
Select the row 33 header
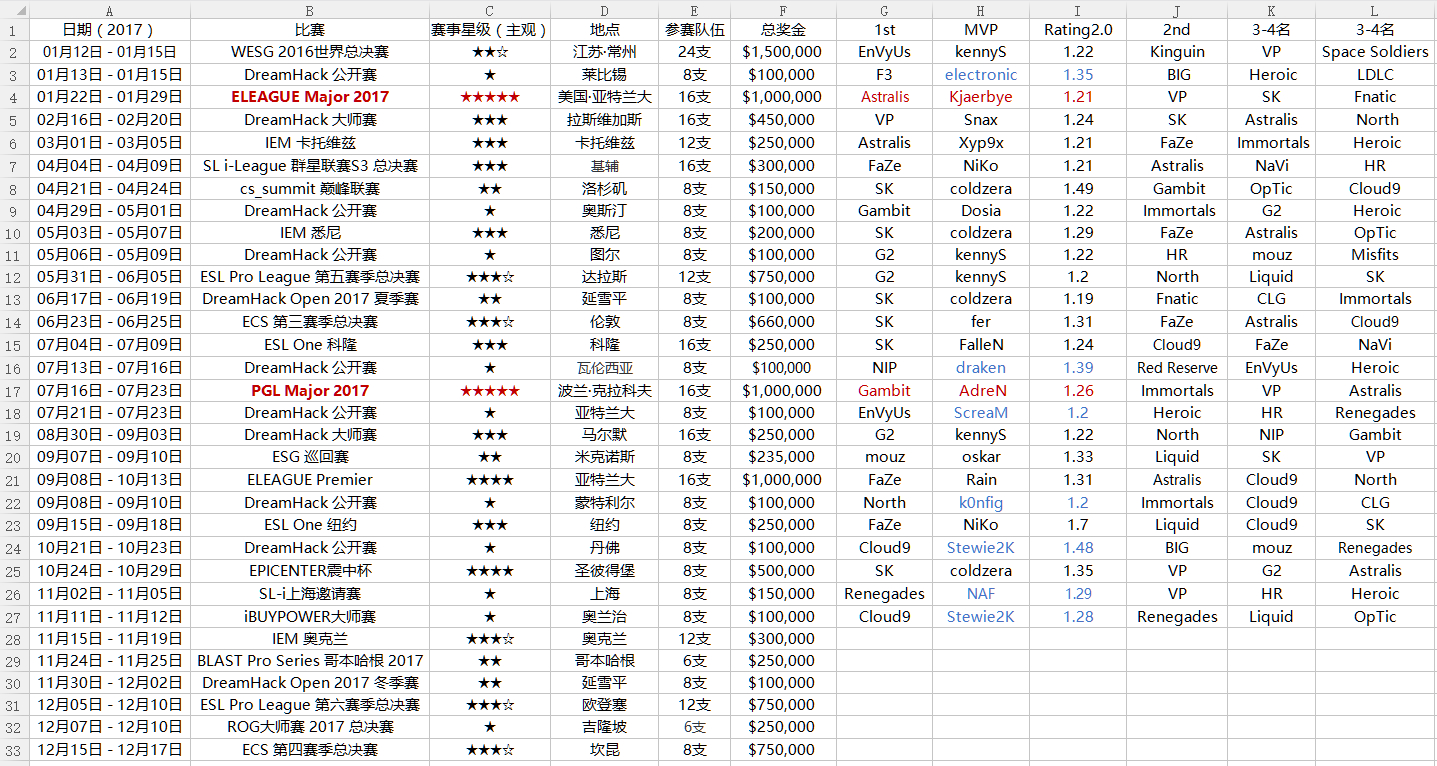14,750
